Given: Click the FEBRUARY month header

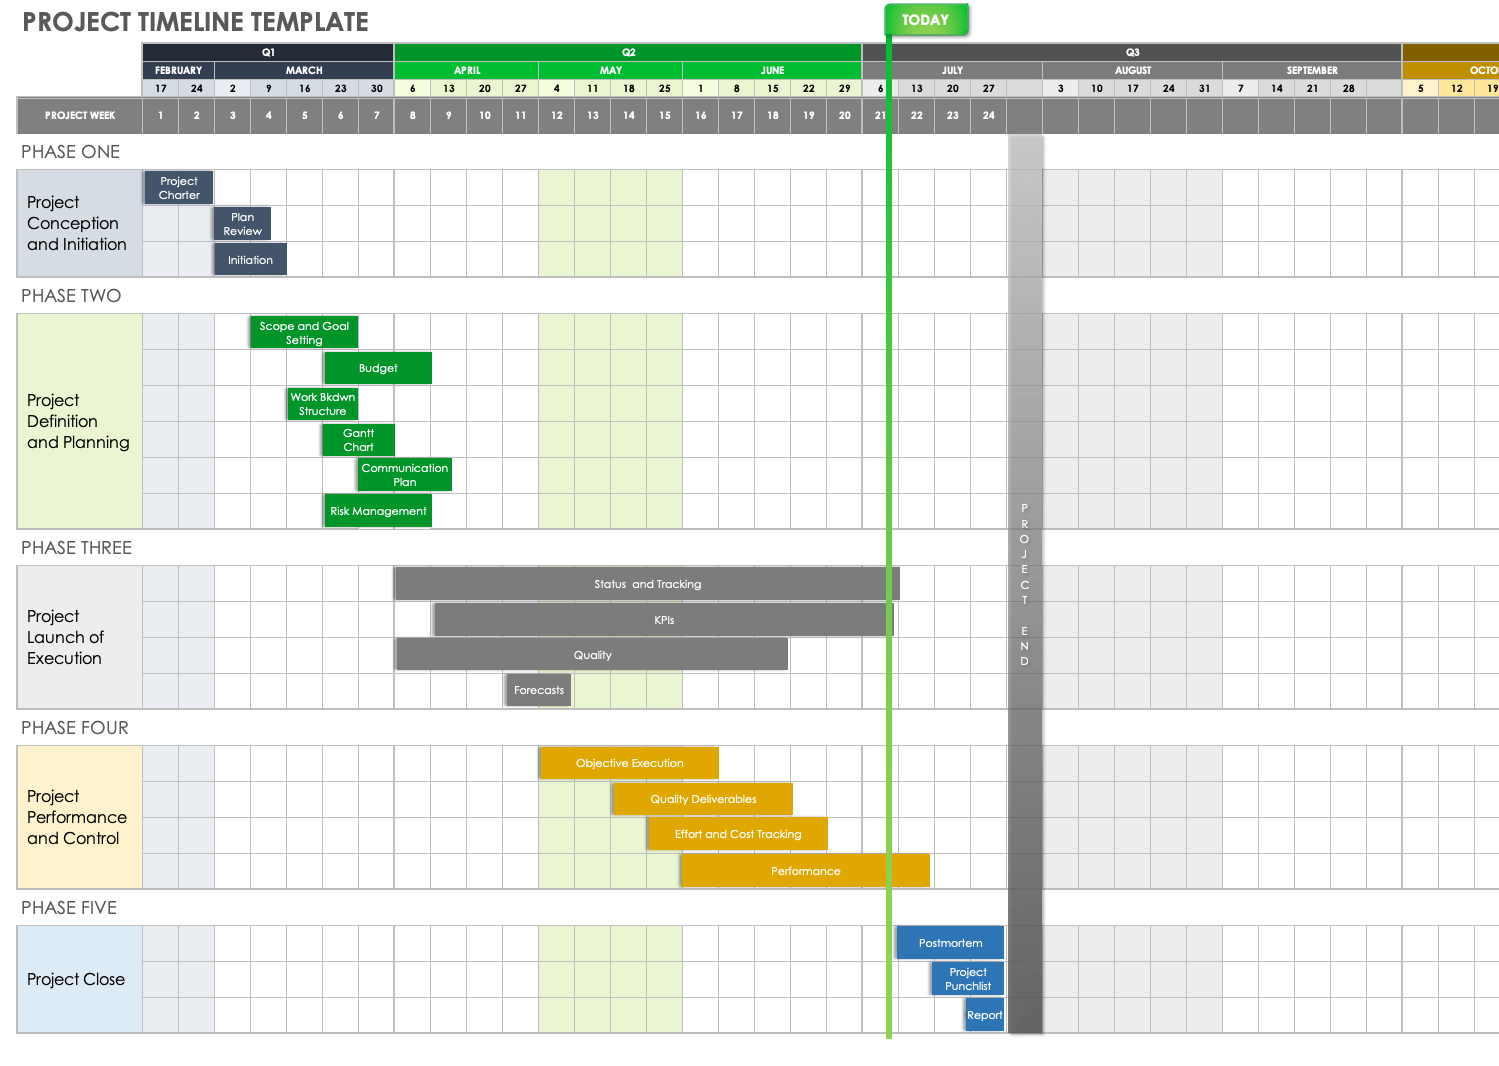Looking at the screenshot, I should (x=179, y=70).
